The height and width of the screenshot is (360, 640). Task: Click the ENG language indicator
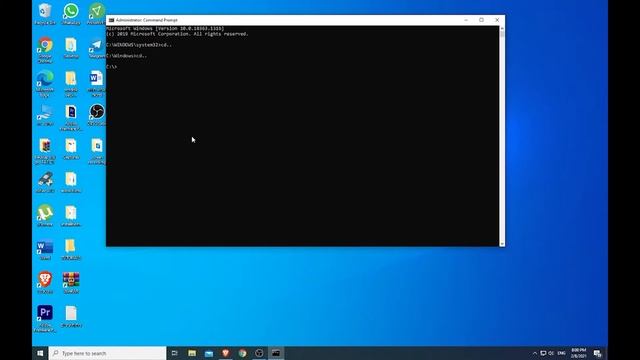click(562, 353)
